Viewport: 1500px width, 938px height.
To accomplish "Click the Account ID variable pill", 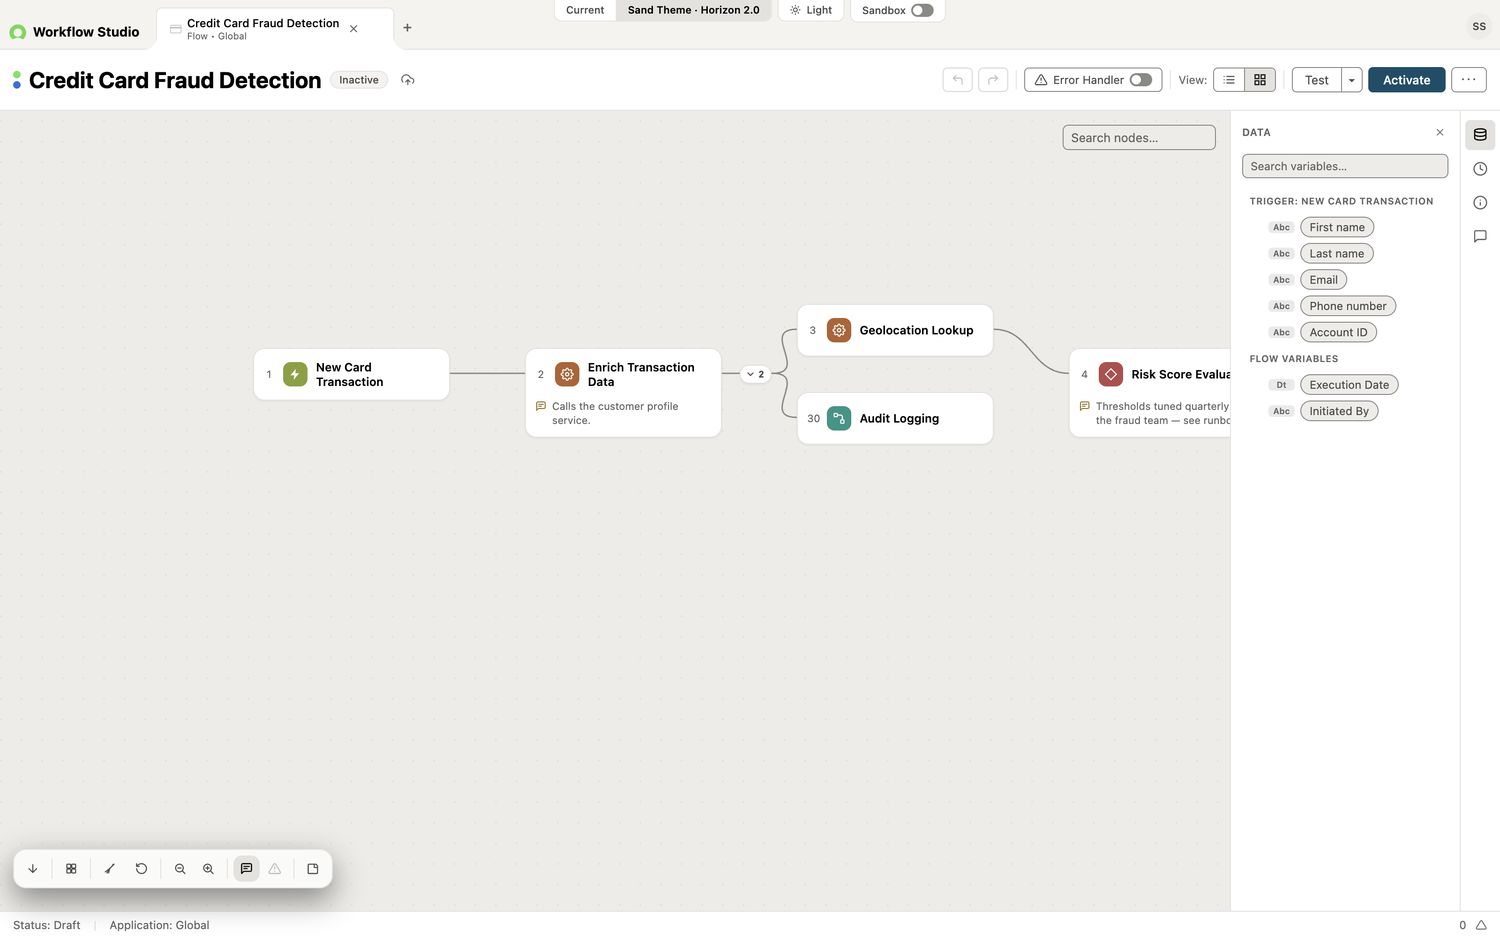I will [1338, 332].
